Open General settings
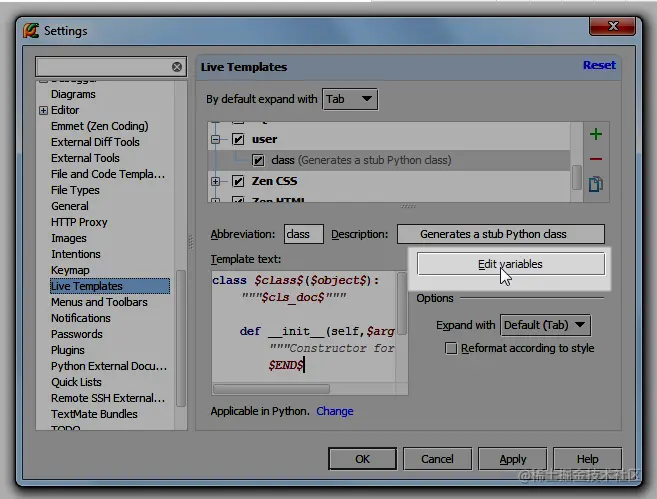Image resolution: width=657 pixels, height=499 pixels. tap(70, 206)
